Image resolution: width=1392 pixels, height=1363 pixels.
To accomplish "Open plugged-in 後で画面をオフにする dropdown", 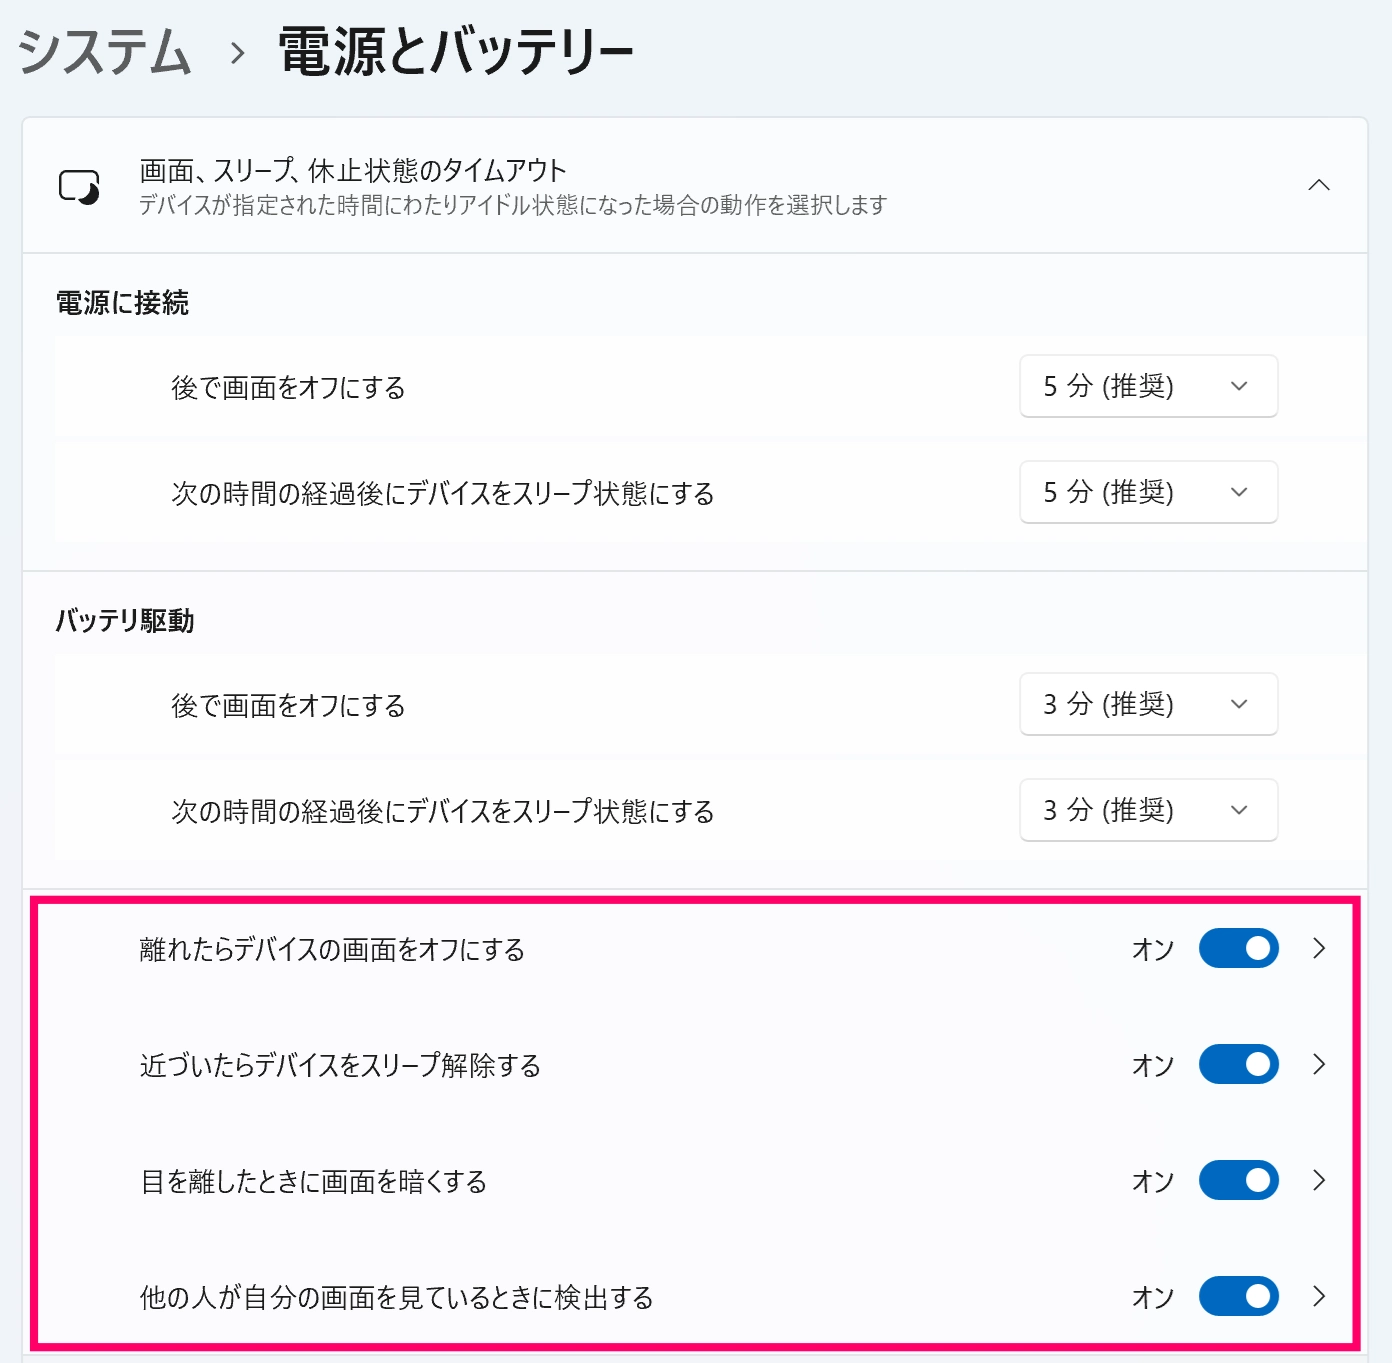I will pos(1148,386).
